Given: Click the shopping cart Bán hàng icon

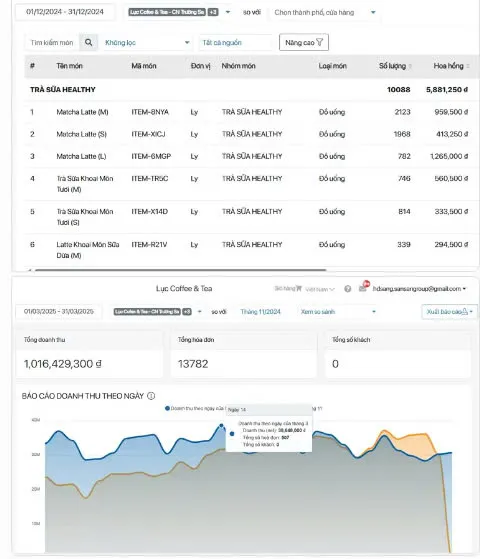Looking at the screenshot, I should point(298,288).
